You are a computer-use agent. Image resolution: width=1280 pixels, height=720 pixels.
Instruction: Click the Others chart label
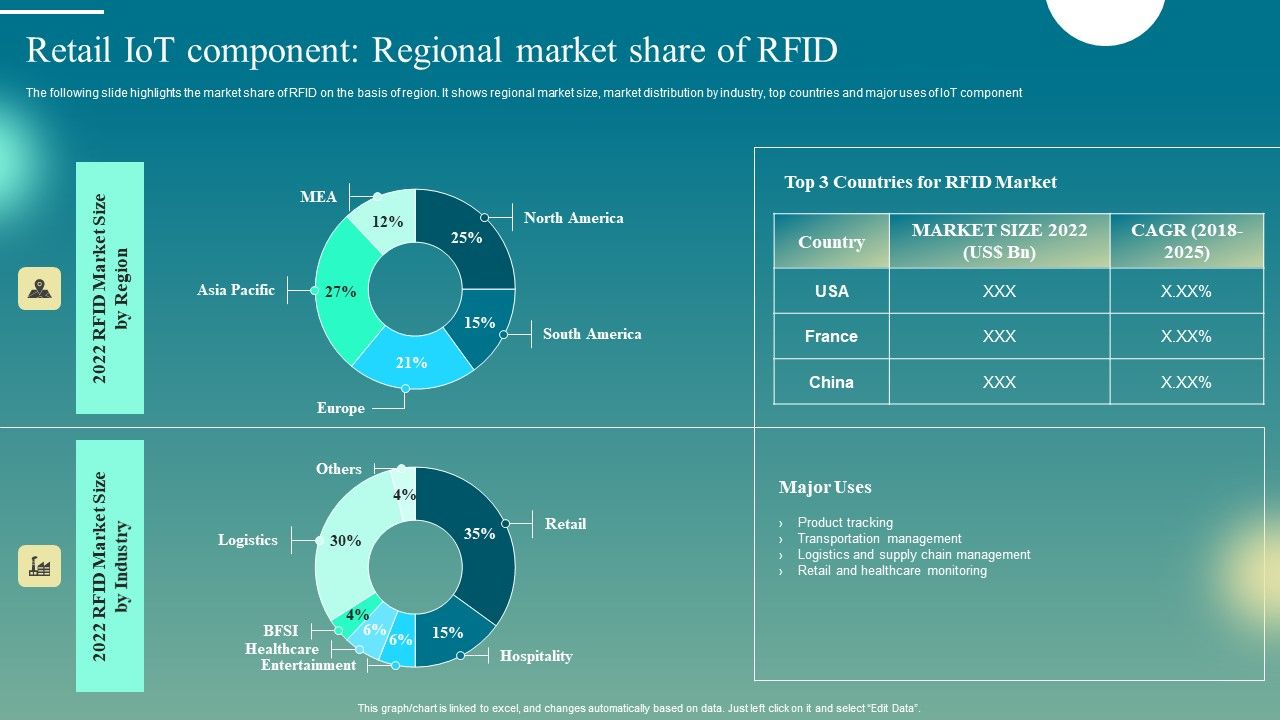point(339,469)
